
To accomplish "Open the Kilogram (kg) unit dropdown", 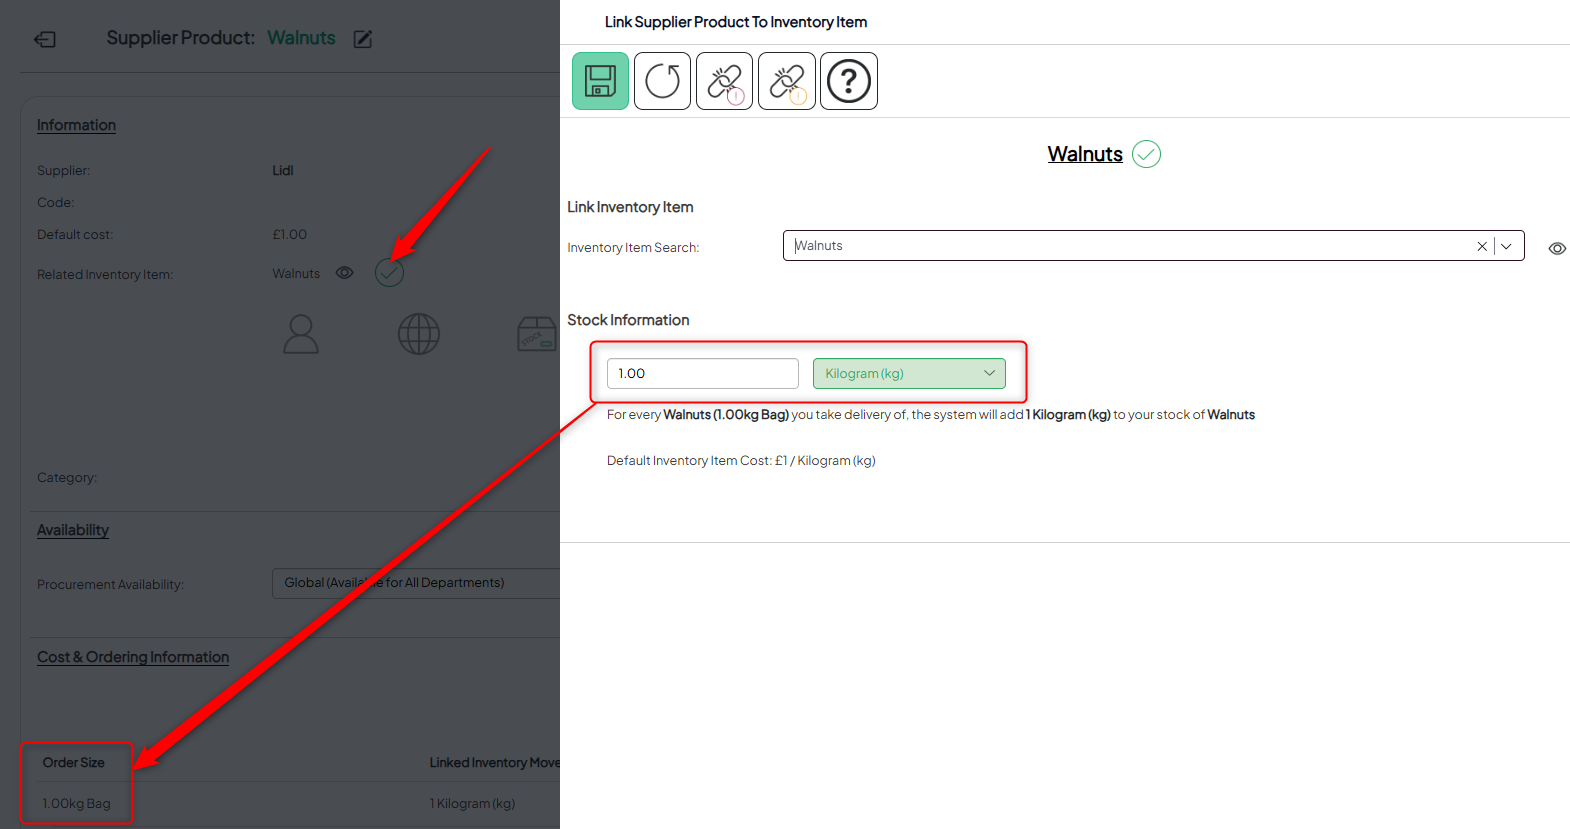I will pyautogui.click(x=908, y=373).
